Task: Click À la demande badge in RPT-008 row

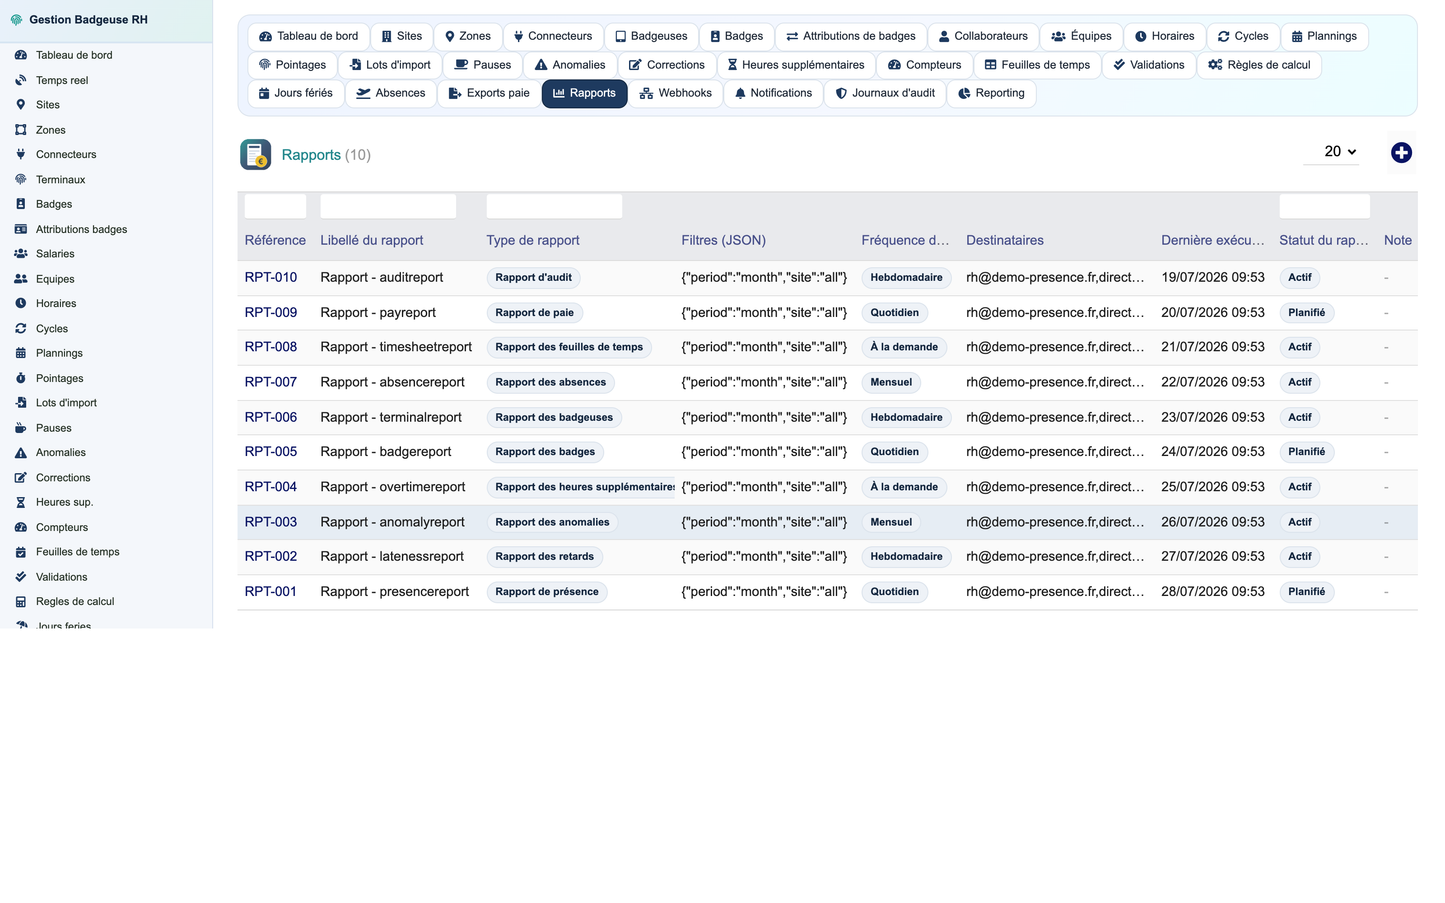Action: pos(904,347)
